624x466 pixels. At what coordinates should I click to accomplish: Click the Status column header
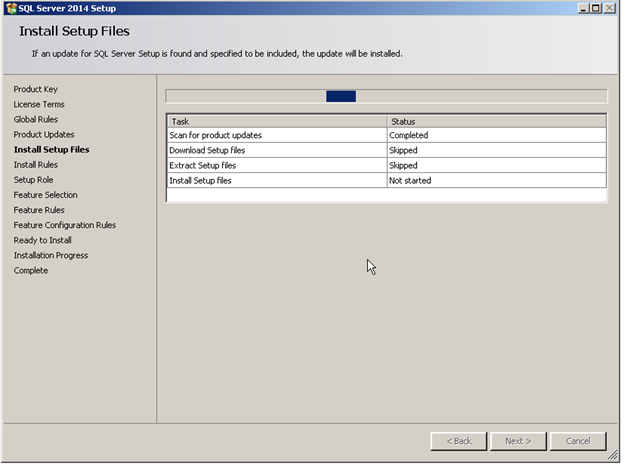(497, 122)
